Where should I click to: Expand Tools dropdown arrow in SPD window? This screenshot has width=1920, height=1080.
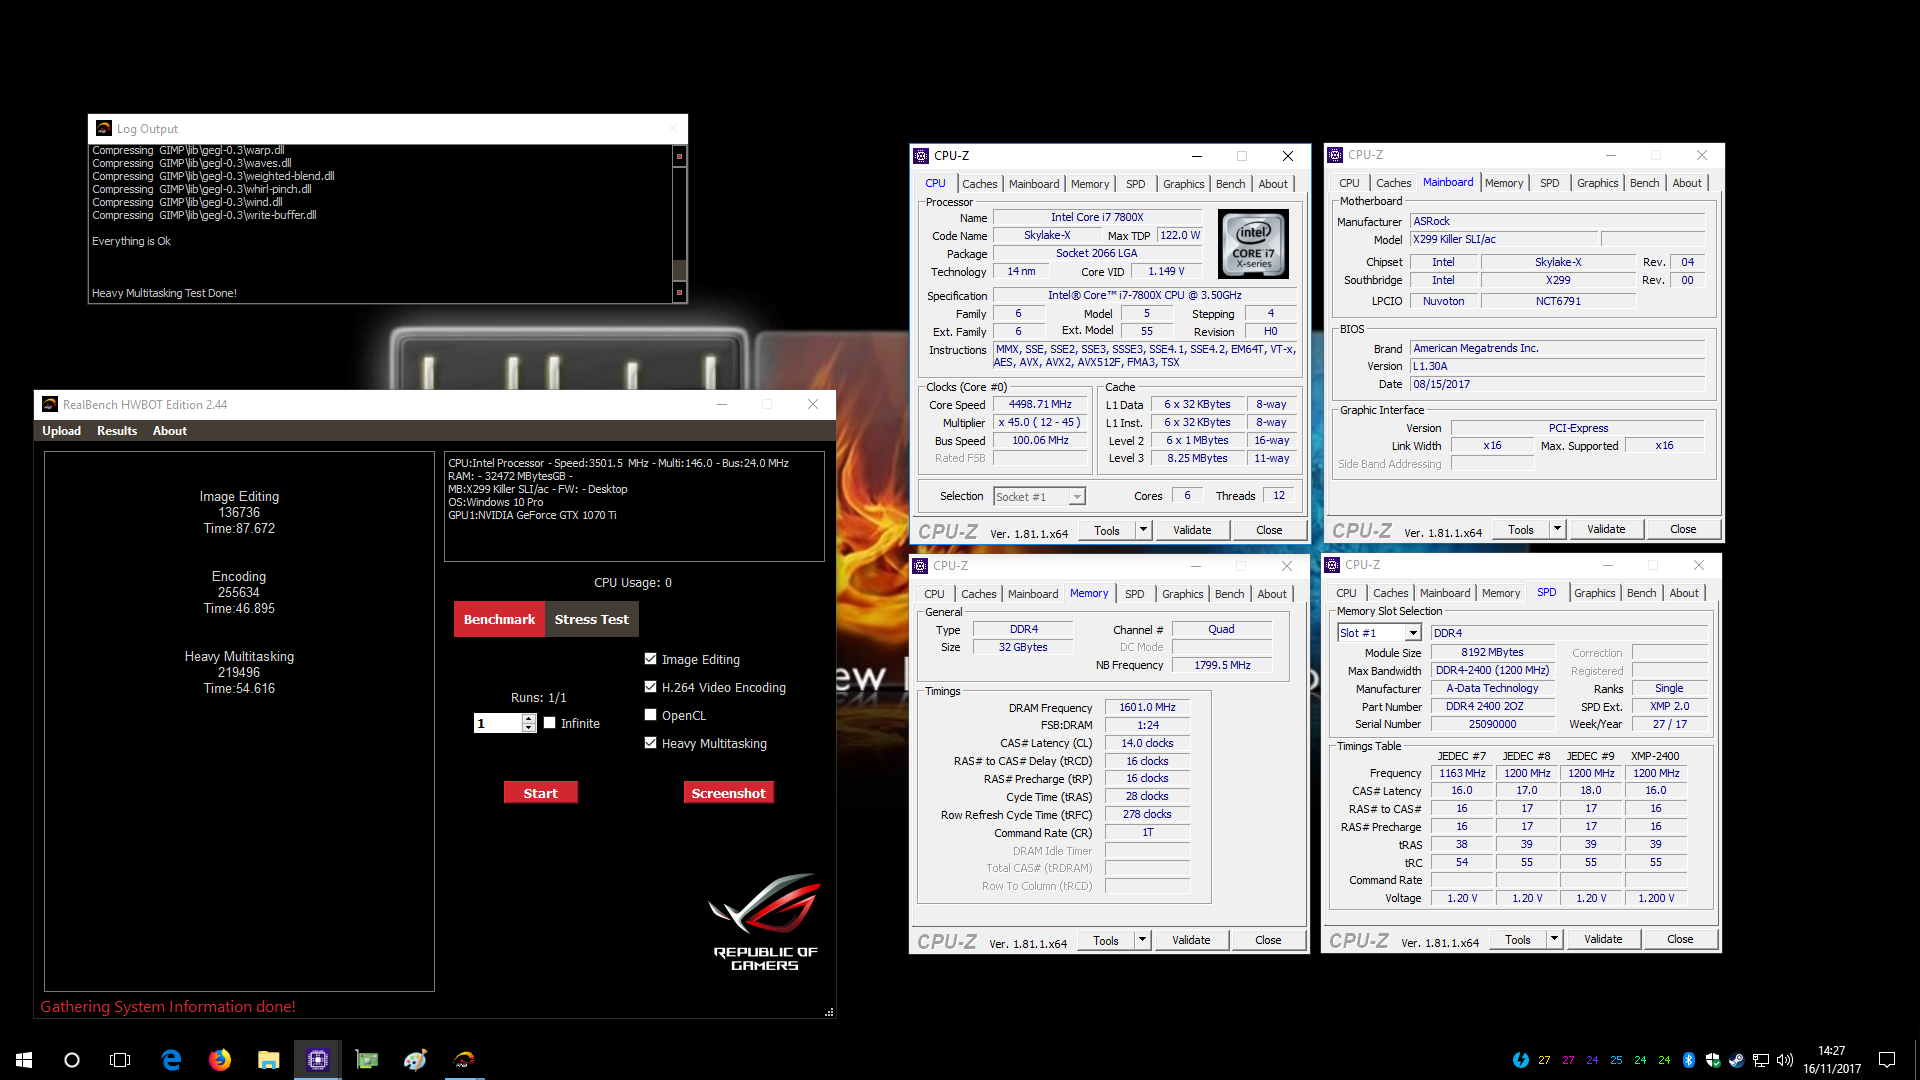point(1555,939)
